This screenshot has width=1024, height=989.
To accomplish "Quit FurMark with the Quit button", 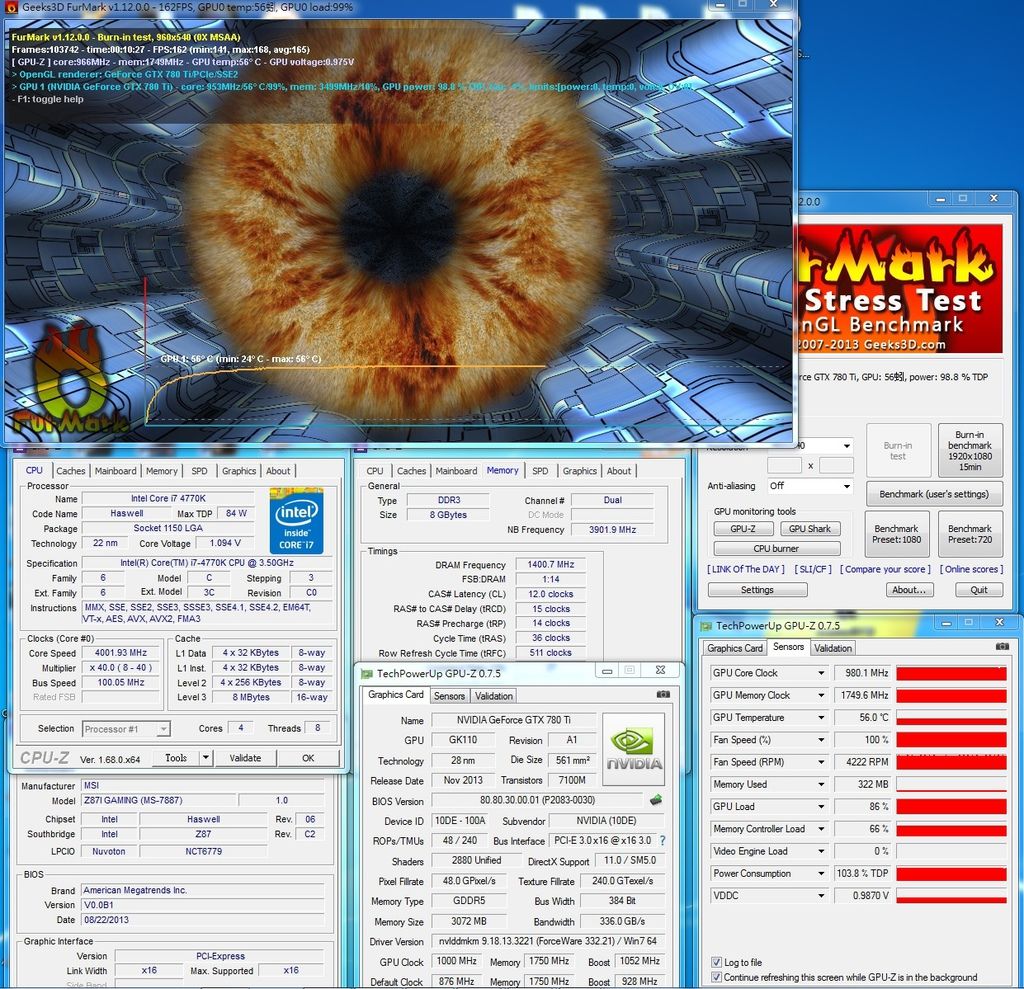I will pos(978,589).
